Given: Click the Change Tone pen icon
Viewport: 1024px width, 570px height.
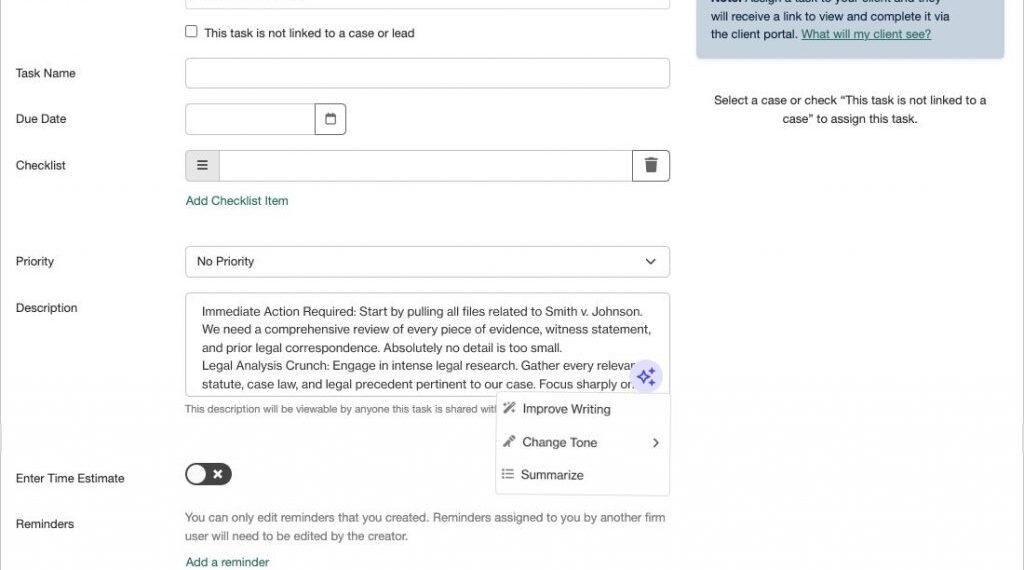Looking at the screenshot, I should coord(509,441).
